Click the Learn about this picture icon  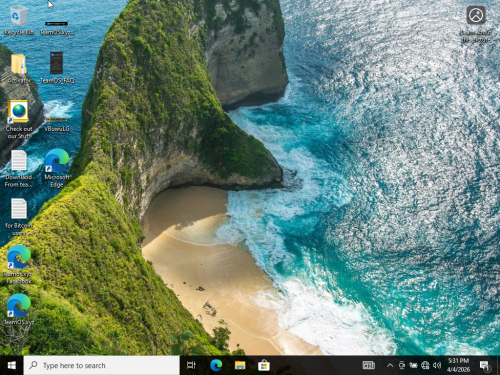[476, 24]
